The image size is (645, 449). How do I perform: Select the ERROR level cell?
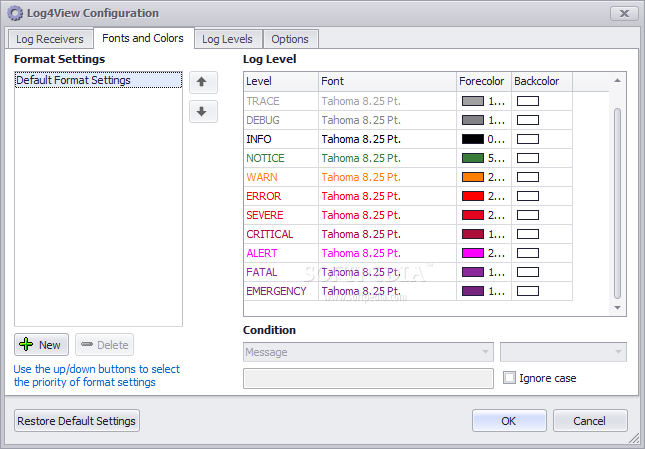point(281,196)
